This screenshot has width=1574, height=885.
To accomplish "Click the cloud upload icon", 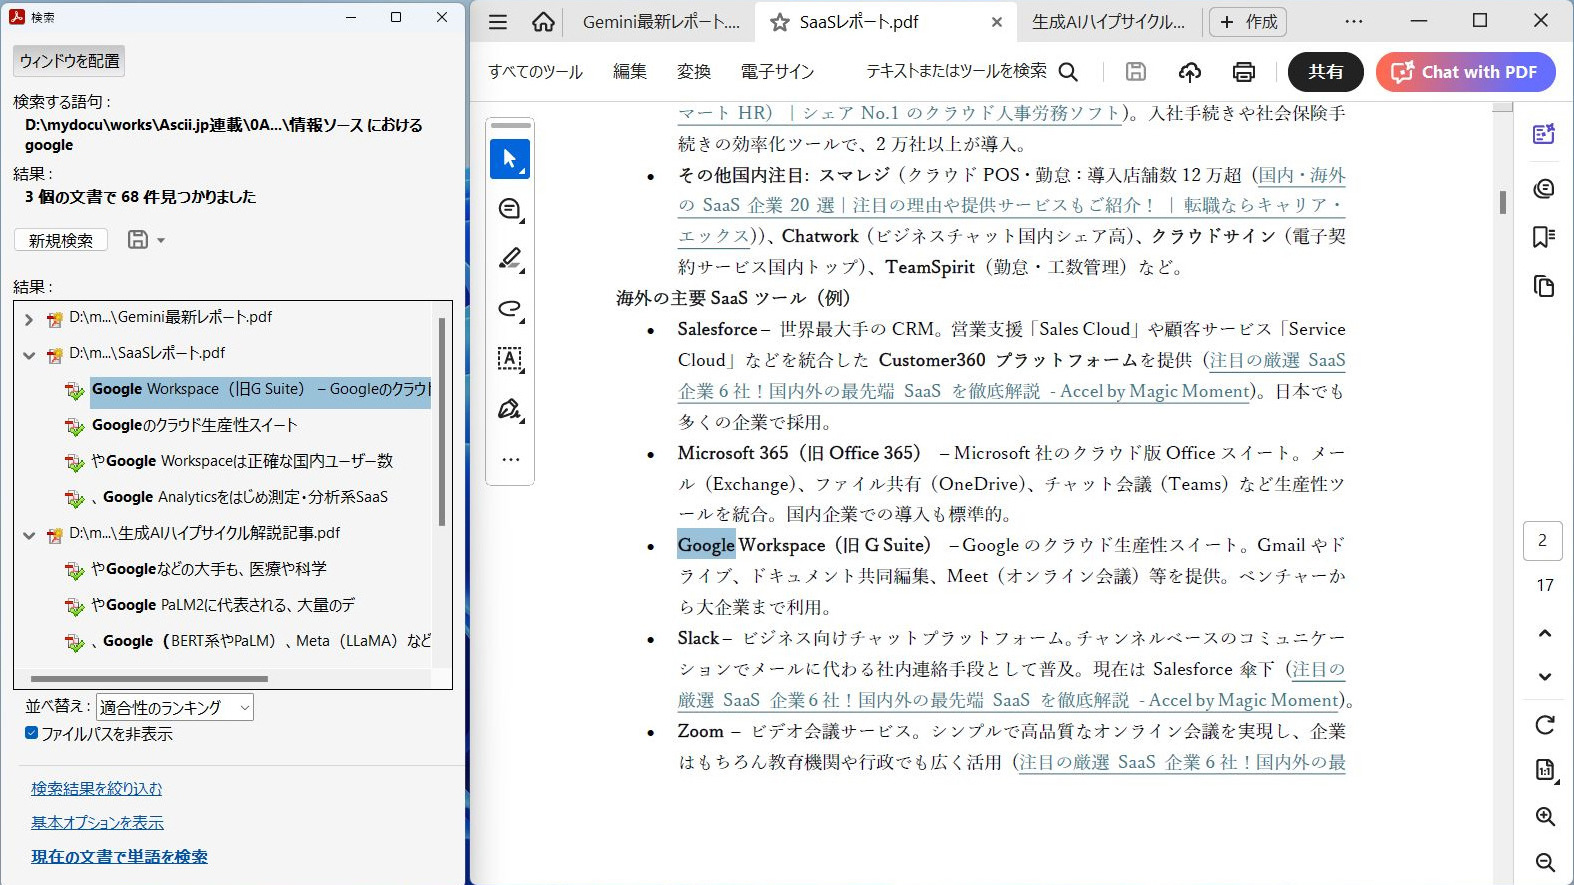I will click(x=1189, y=72).
